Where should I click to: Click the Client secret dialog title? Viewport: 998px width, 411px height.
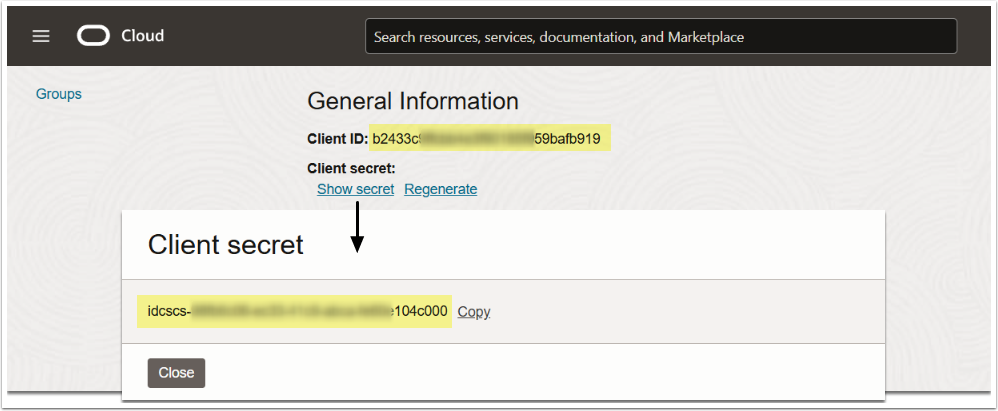click(225, 245)
